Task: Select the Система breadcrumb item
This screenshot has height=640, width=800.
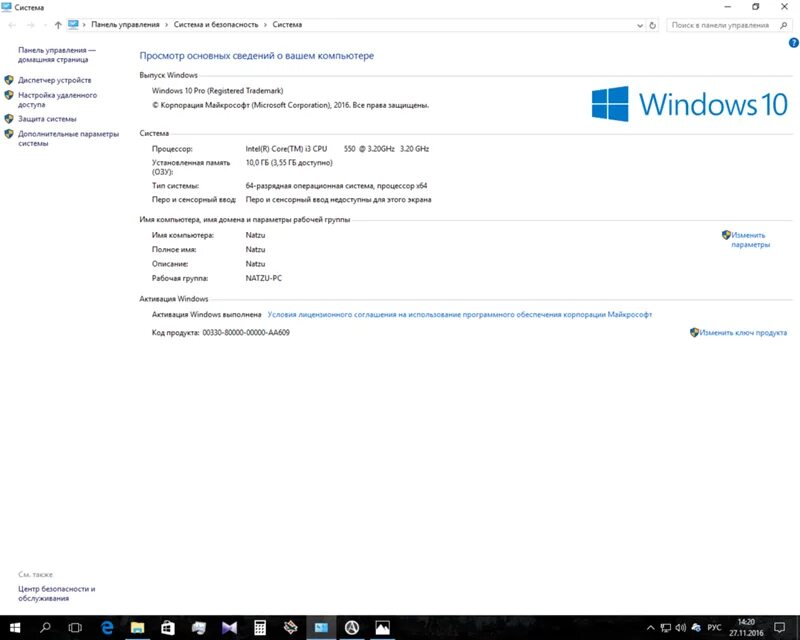Action: 287,24
